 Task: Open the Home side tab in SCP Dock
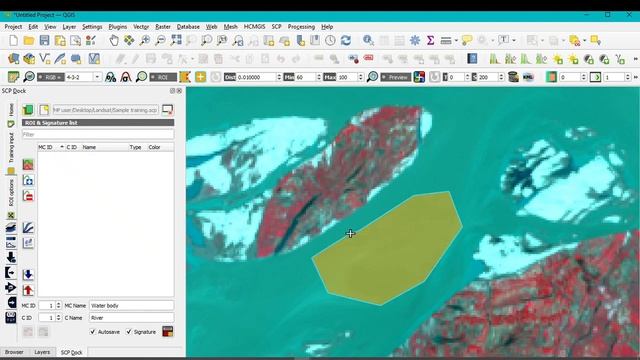tap(11, 109)
